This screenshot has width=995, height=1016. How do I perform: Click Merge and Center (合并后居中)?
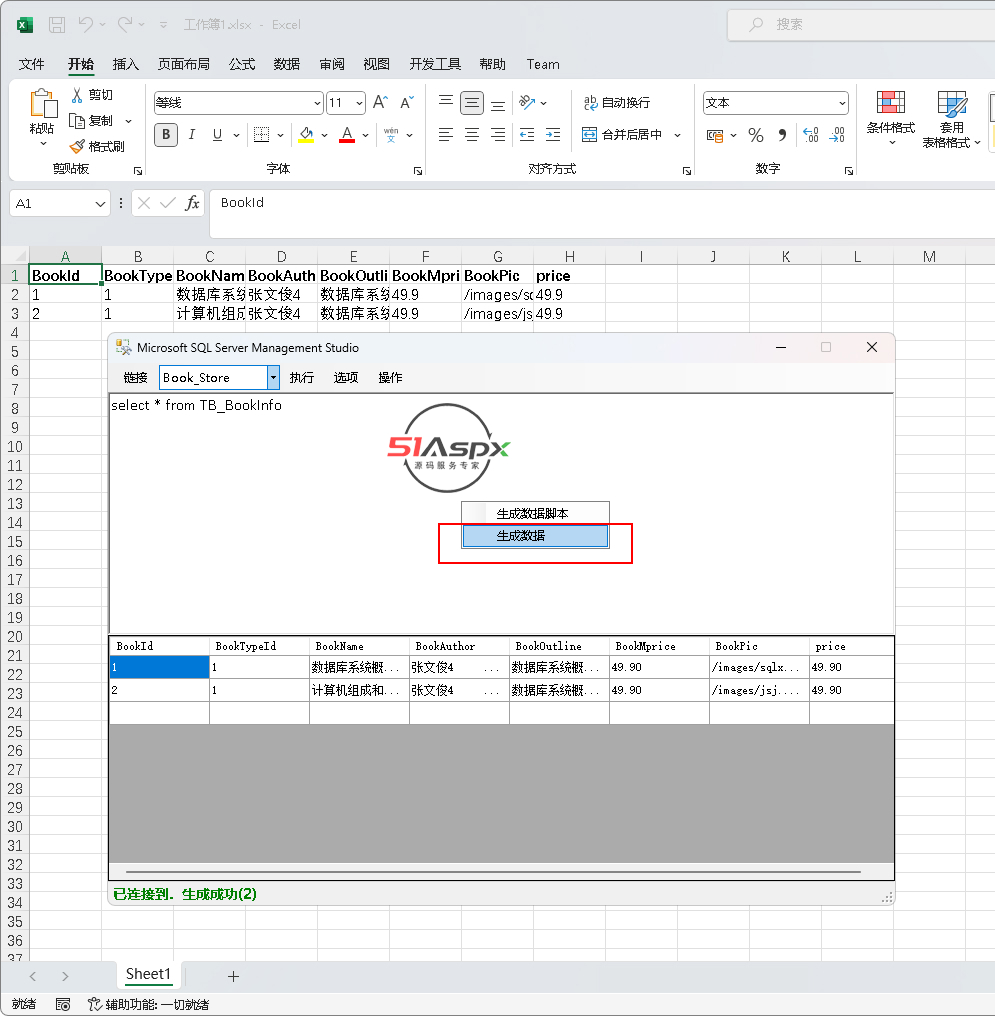coord(622,135)
